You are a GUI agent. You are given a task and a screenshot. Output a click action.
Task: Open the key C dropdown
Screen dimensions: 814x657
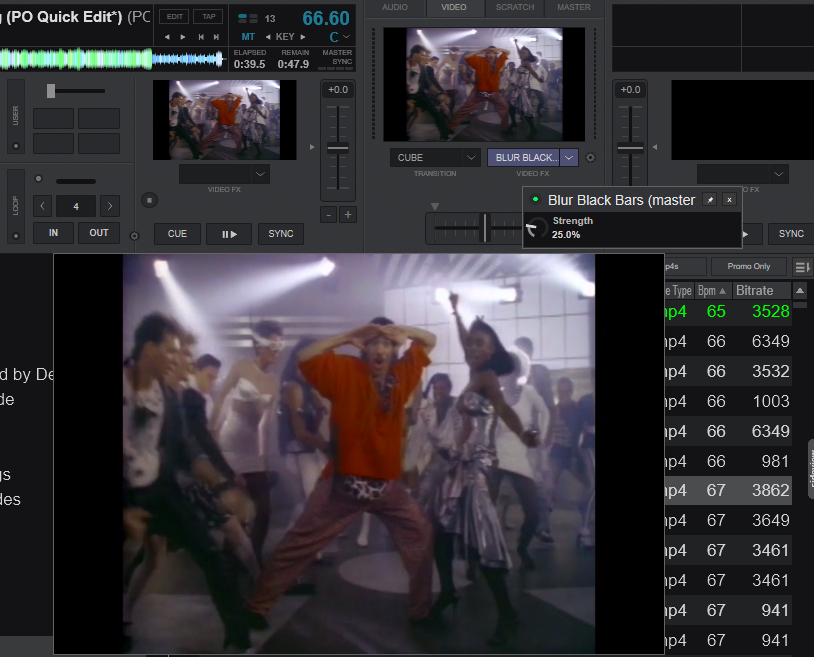[340, 37]
